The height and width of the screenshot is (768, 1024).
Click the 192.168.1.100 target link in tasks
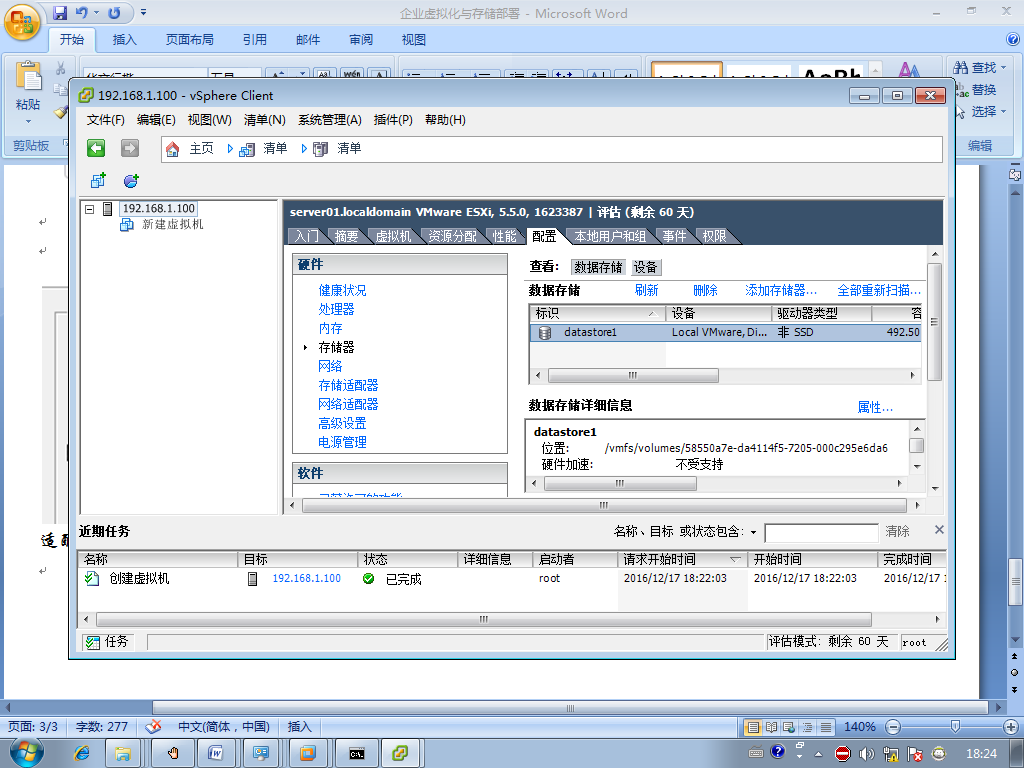(x=306, y=578)
